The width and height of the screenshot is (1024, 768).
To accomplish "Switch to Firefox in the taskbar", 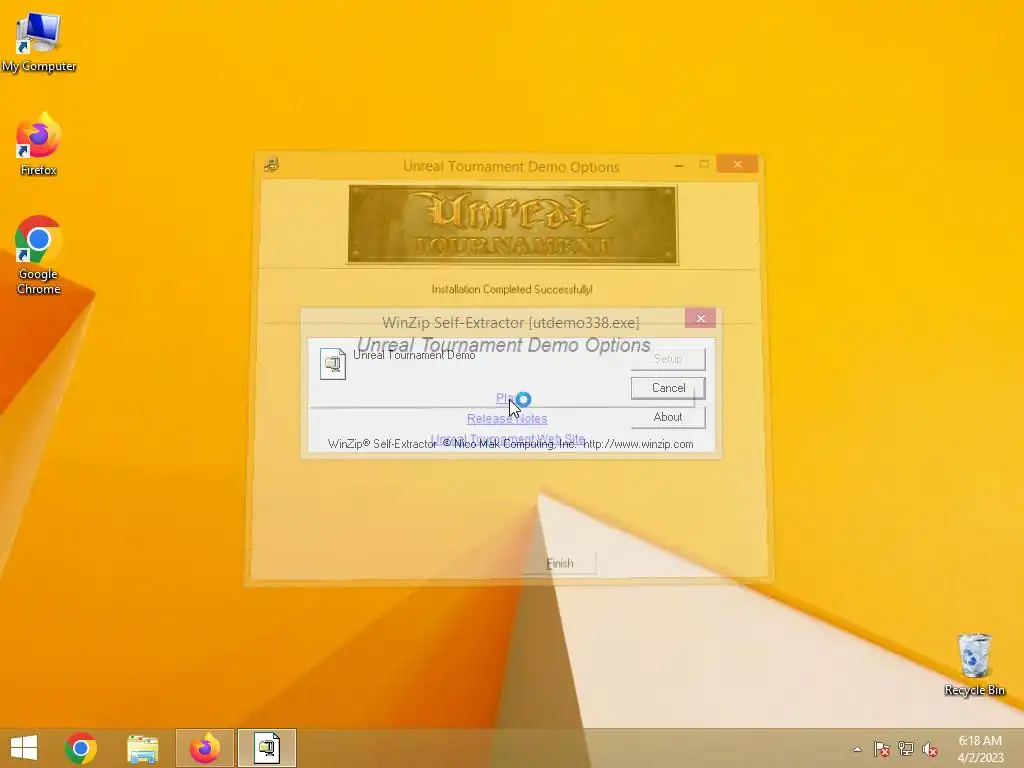I will (x=204, y=748).
